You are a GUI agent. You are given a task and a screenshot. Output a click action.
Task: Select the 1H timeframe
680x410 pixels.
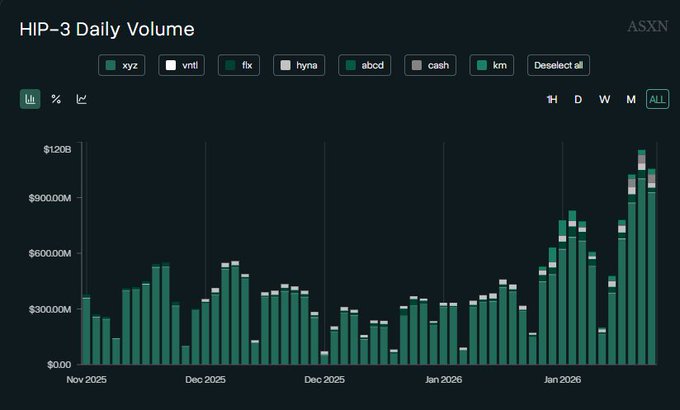point(552,99)
